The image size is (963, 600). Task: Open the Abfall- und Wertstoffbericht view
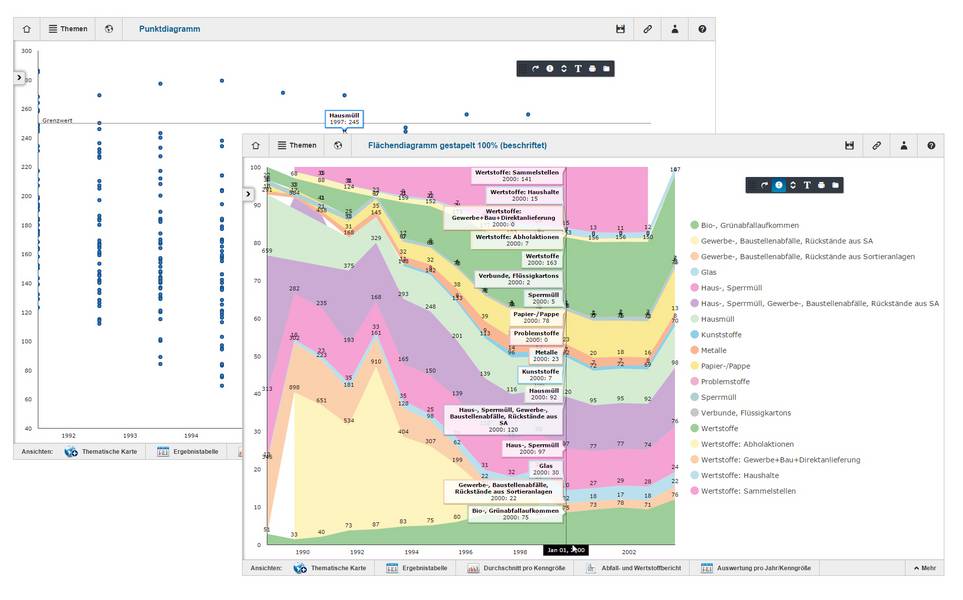tap(640, 568)
